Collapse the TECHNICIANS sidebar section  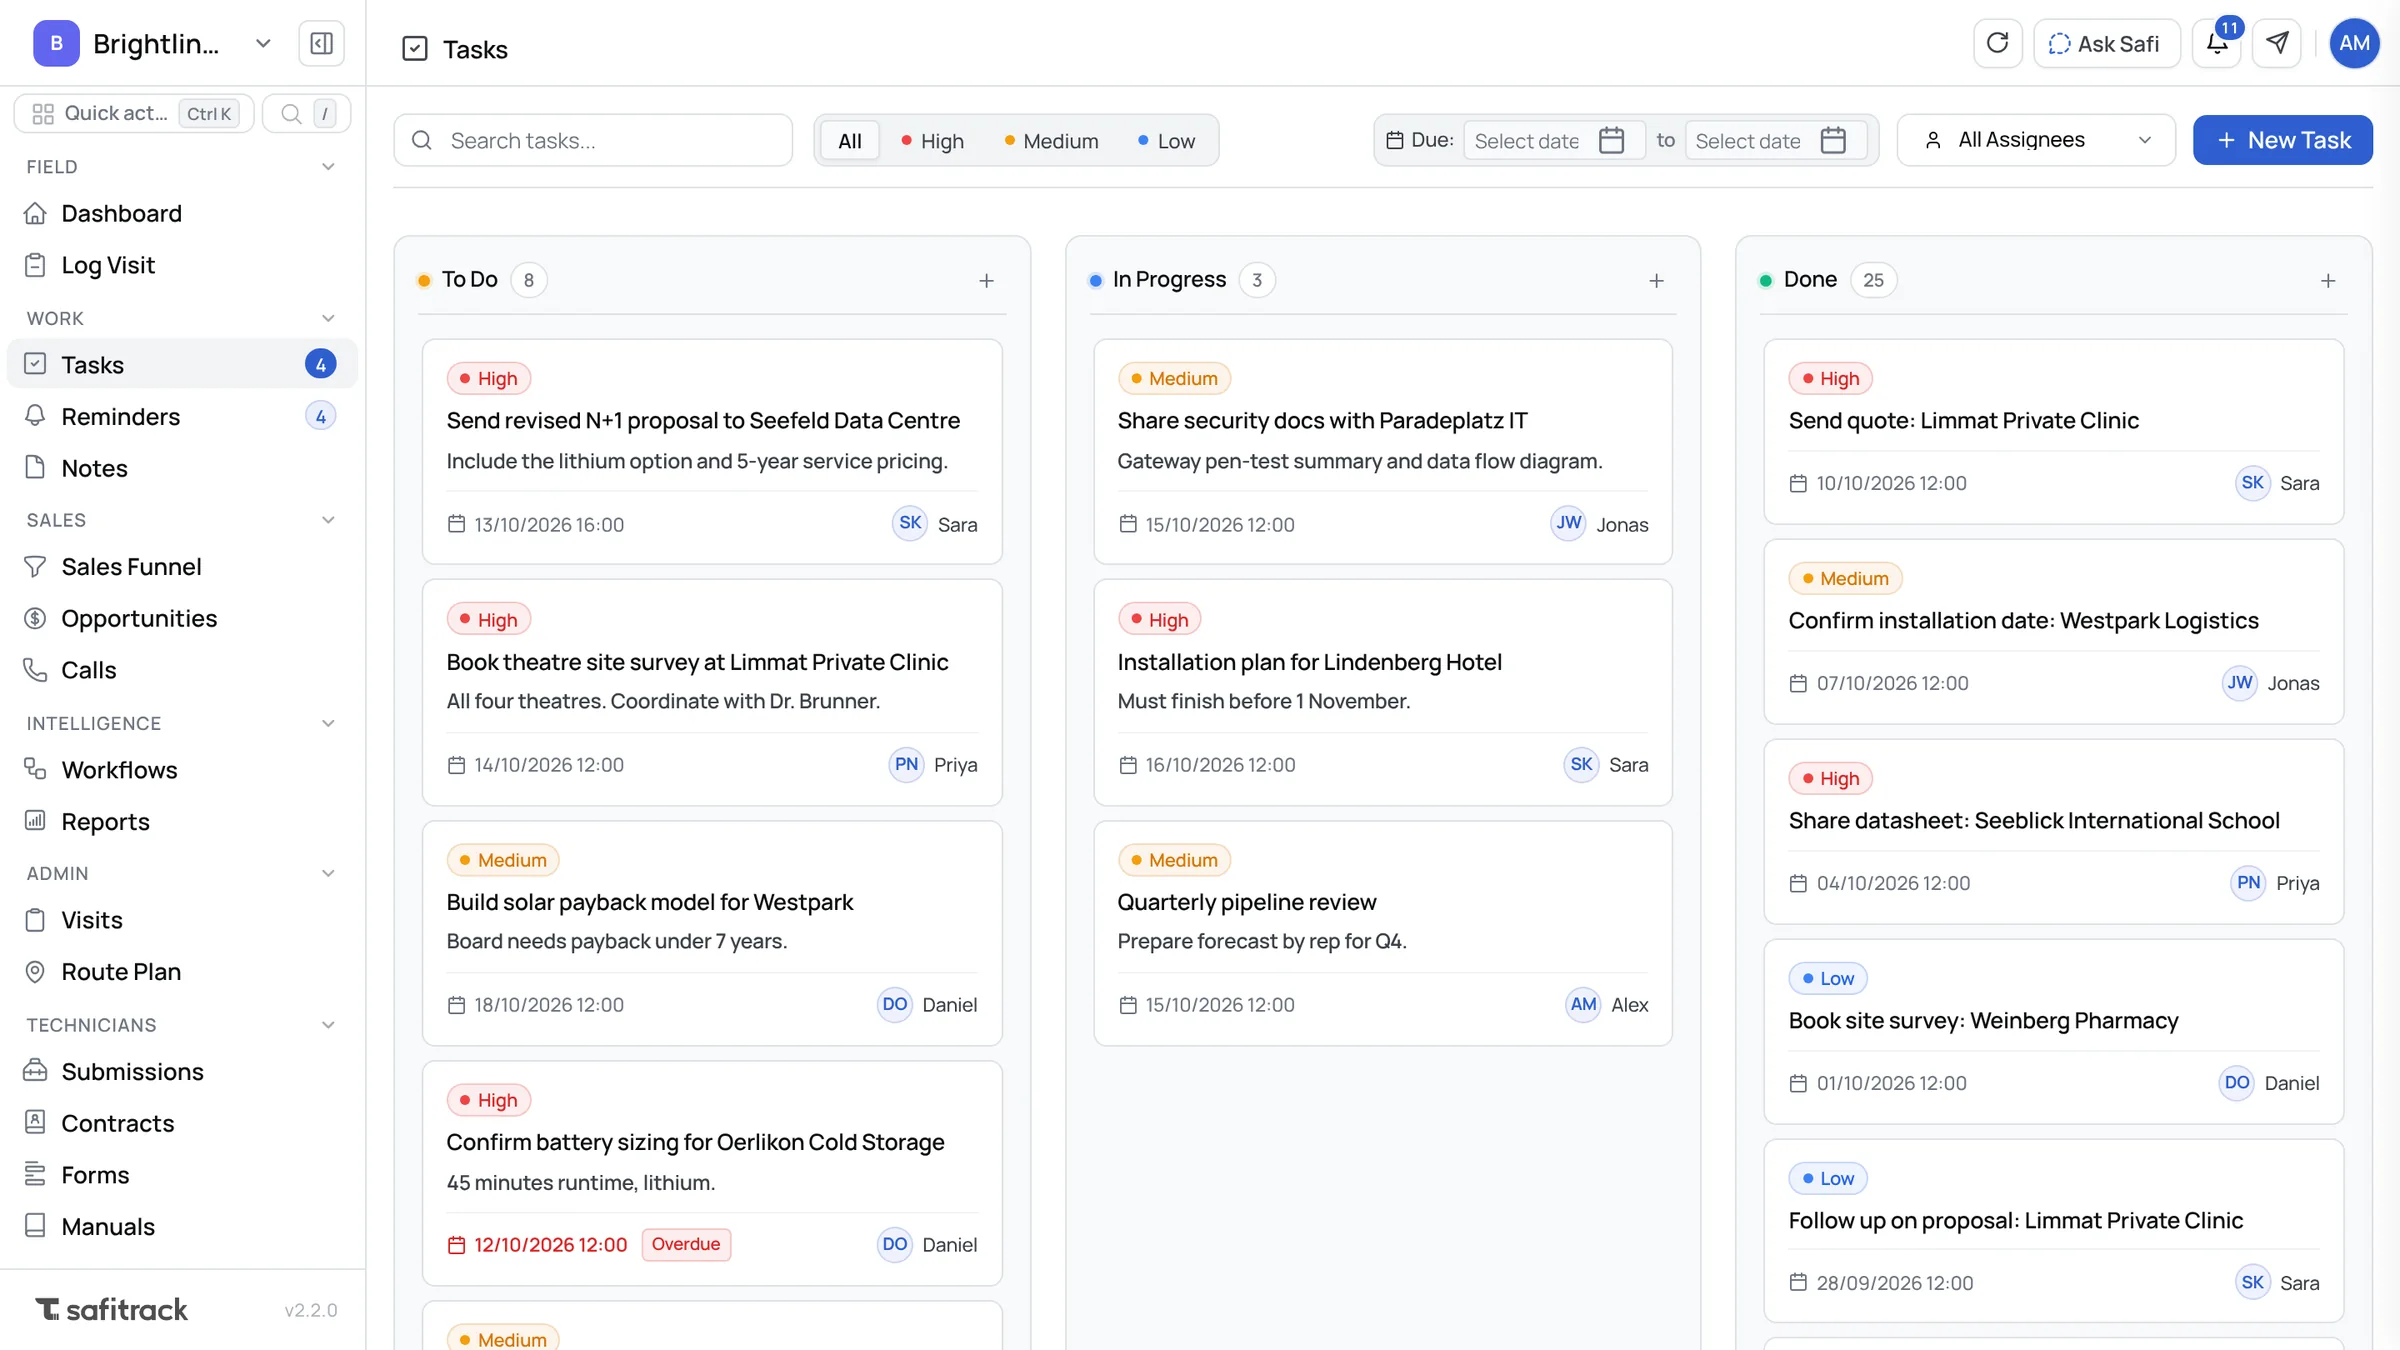(327, 1025)
